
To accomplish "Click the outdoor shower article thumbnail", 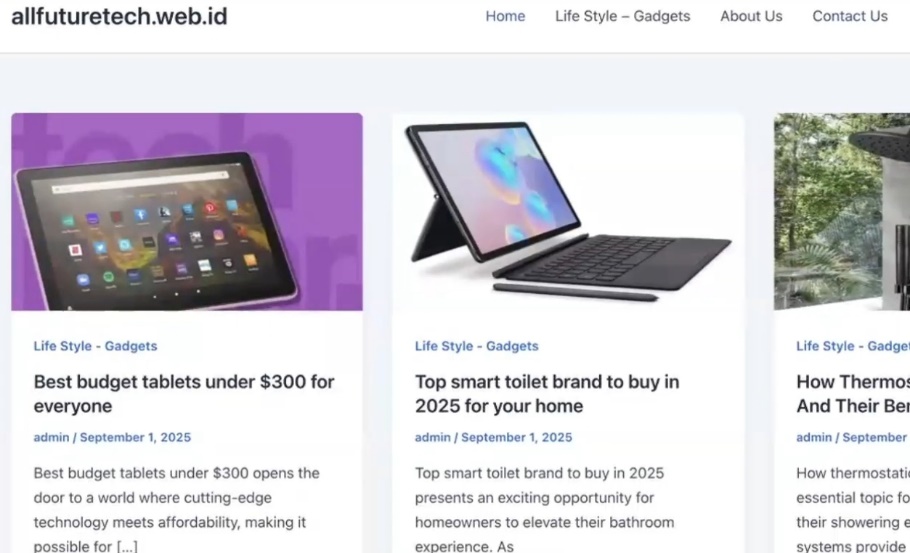I will [x=842, y=212].
